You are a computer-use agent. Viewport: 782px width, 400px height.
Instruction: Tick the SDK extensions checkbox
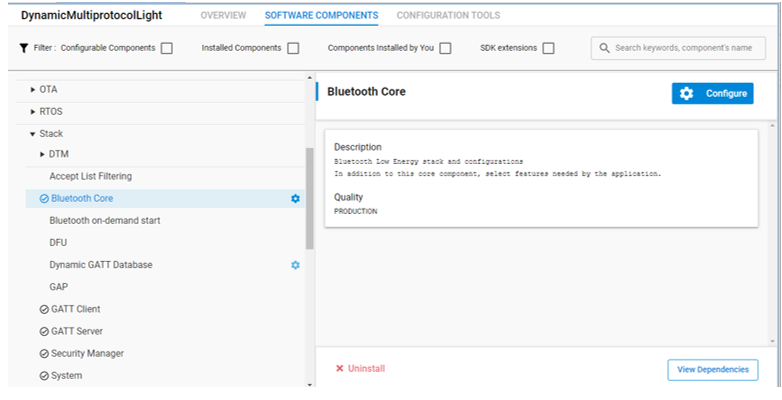[x=549, y=48]
